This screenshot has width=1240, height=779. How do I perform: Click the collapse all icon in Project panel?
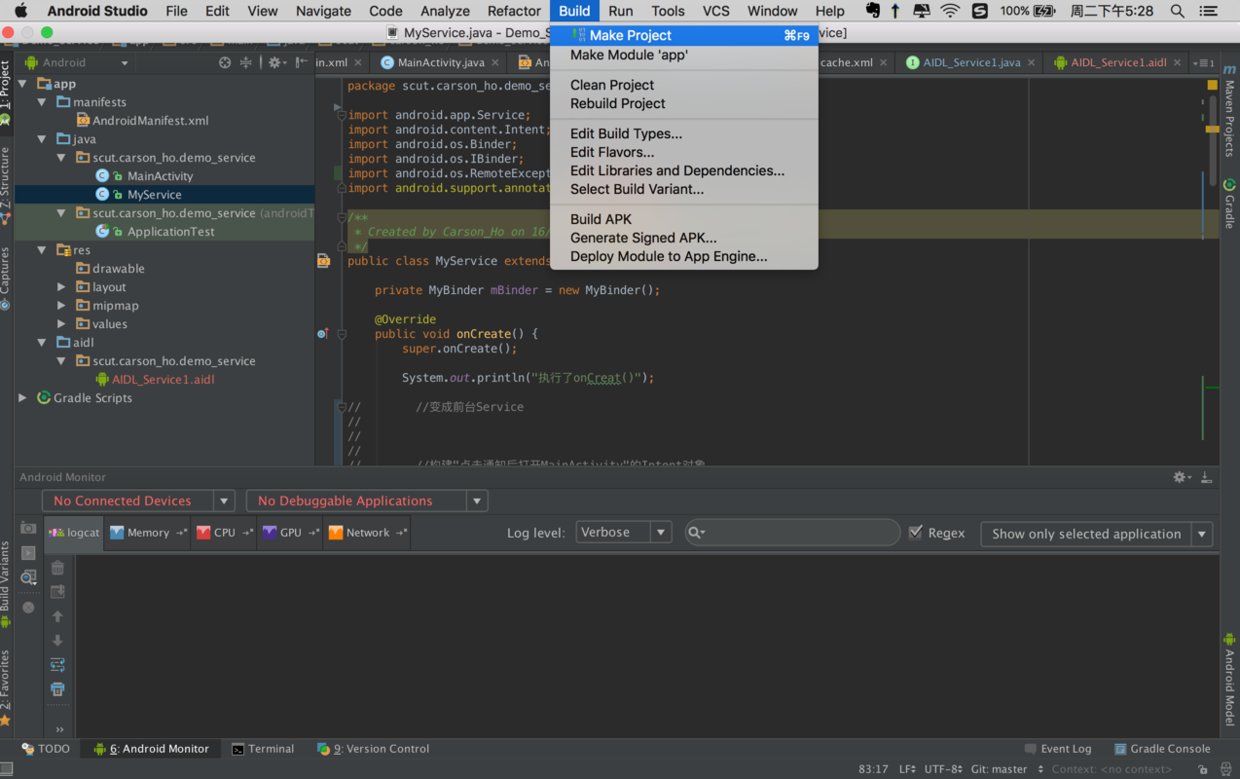click(x=246, y=62)
